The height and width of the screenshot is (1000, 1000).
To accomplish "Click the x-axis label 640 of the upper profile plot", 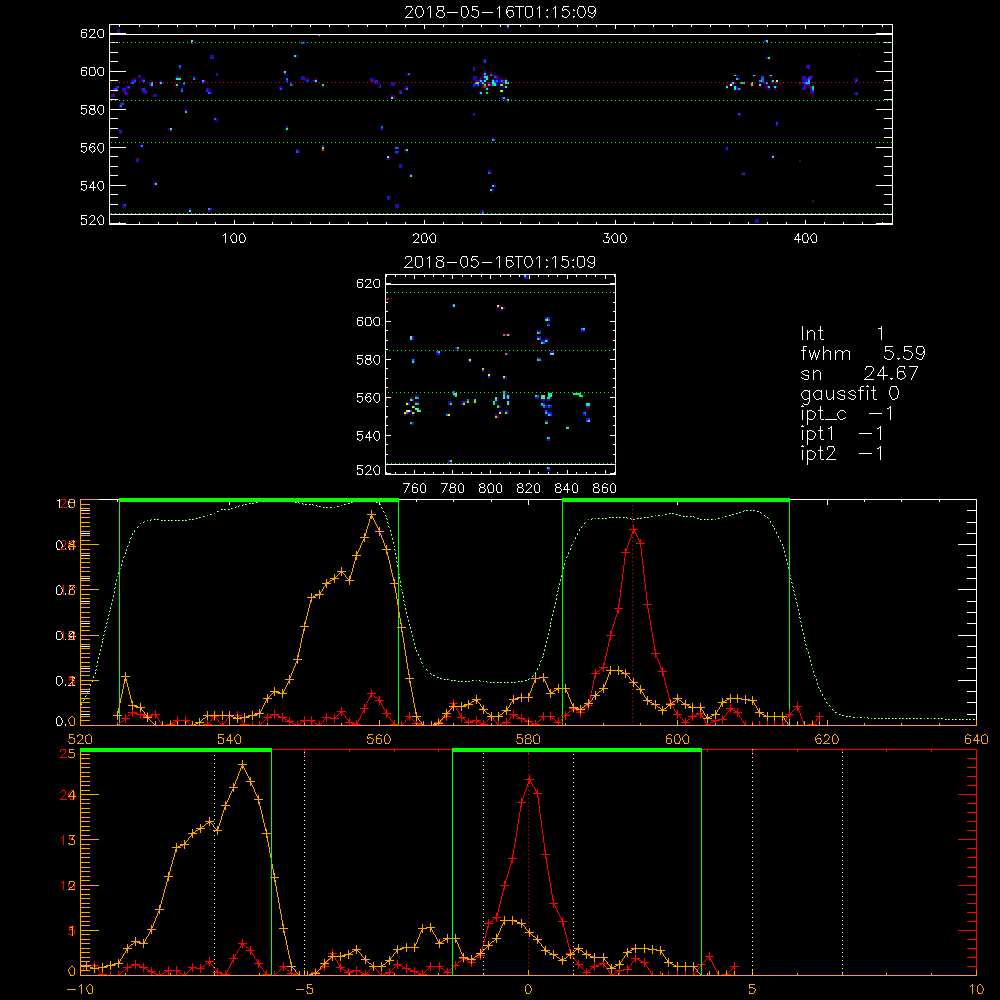I will click(976, 740).
